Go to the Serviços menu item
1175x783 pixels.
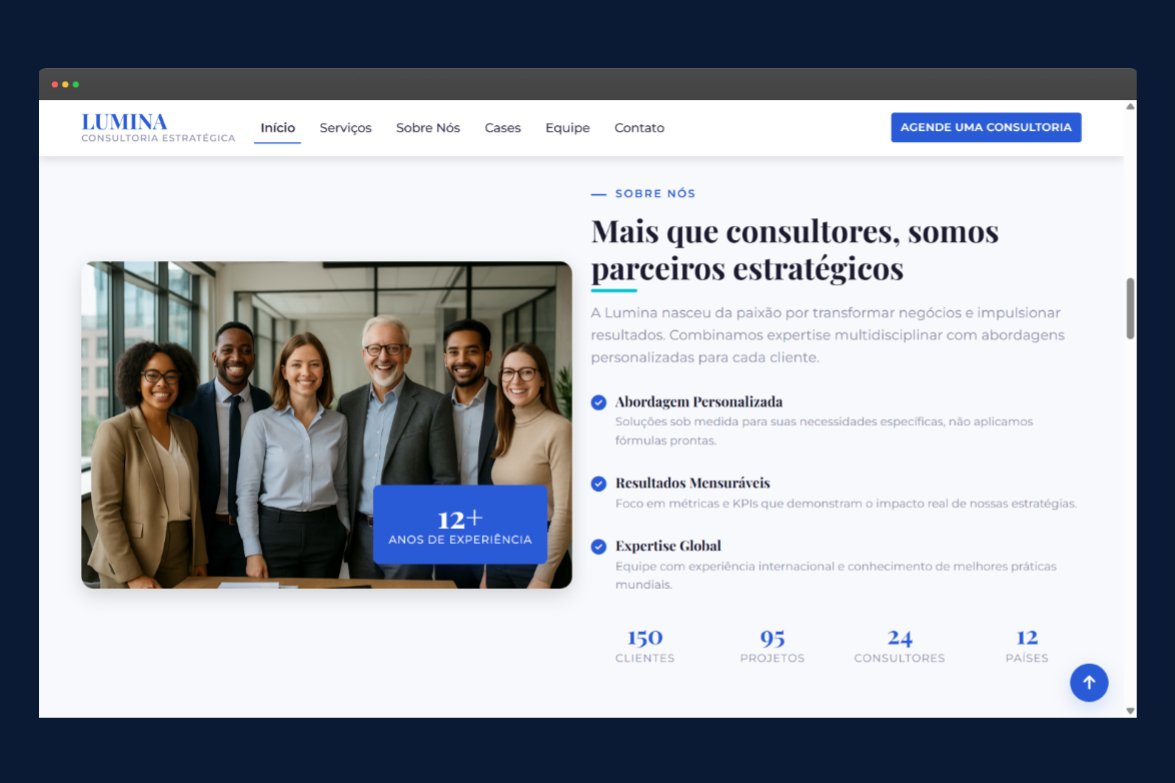pyautogui.click(x=345, y=128)
